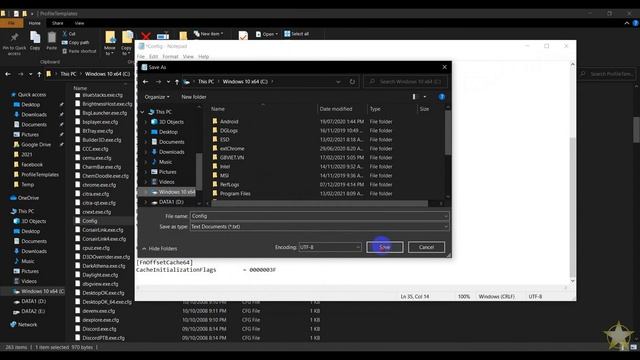Click Save in the Save As dialog
Image resolution: width=640 pixels, height=360 pixels.
(x=384, y=247)
